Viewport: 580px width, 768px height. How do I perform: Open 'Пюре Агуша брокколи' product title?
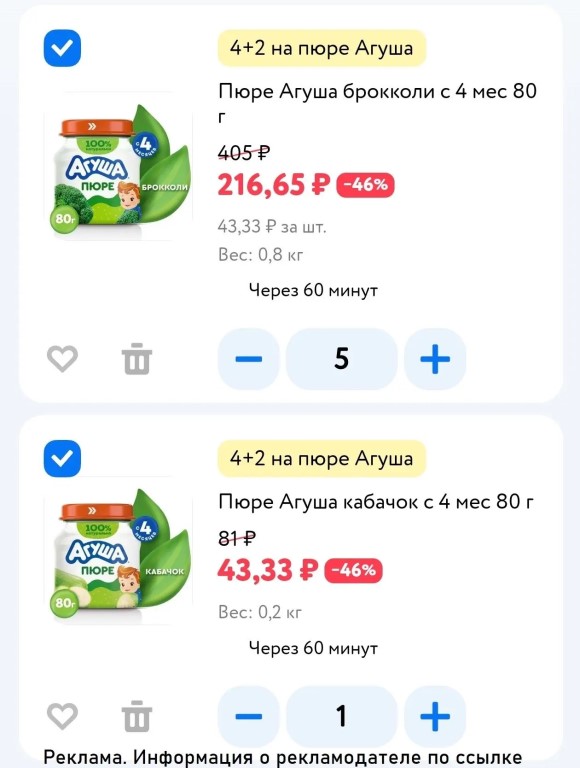tap(378, 103)
